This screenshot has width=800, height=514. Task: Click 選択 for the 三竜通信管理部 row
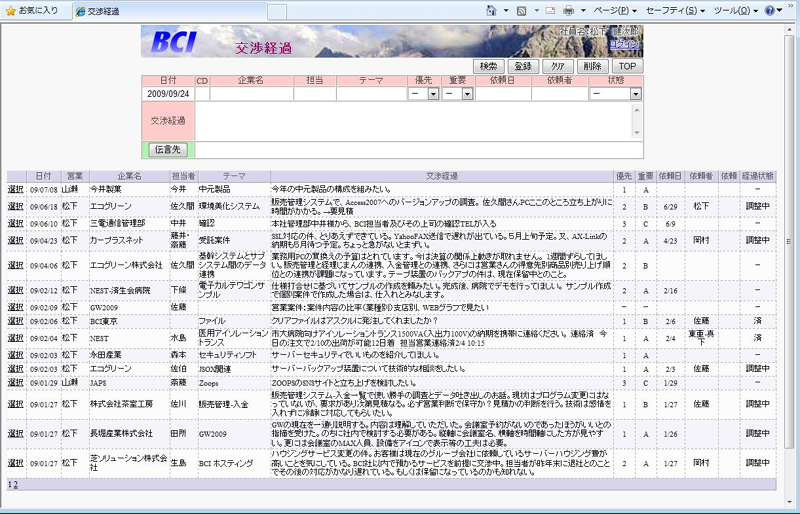(x=15, y=224)
